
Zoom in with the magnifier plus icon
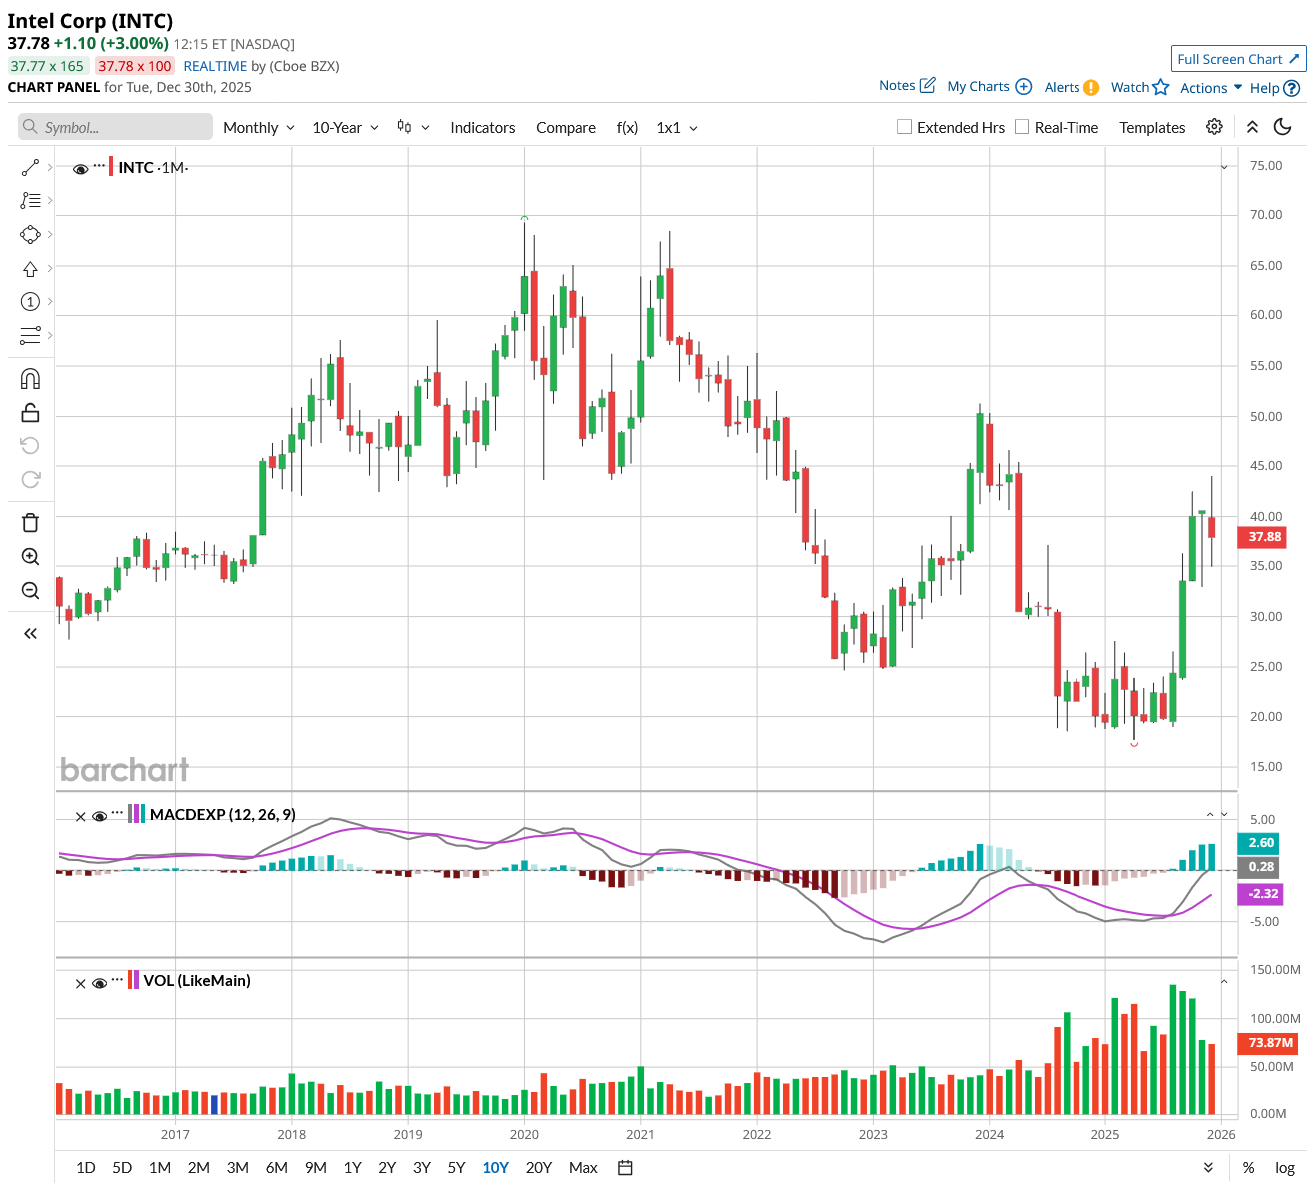coord(30,557)
